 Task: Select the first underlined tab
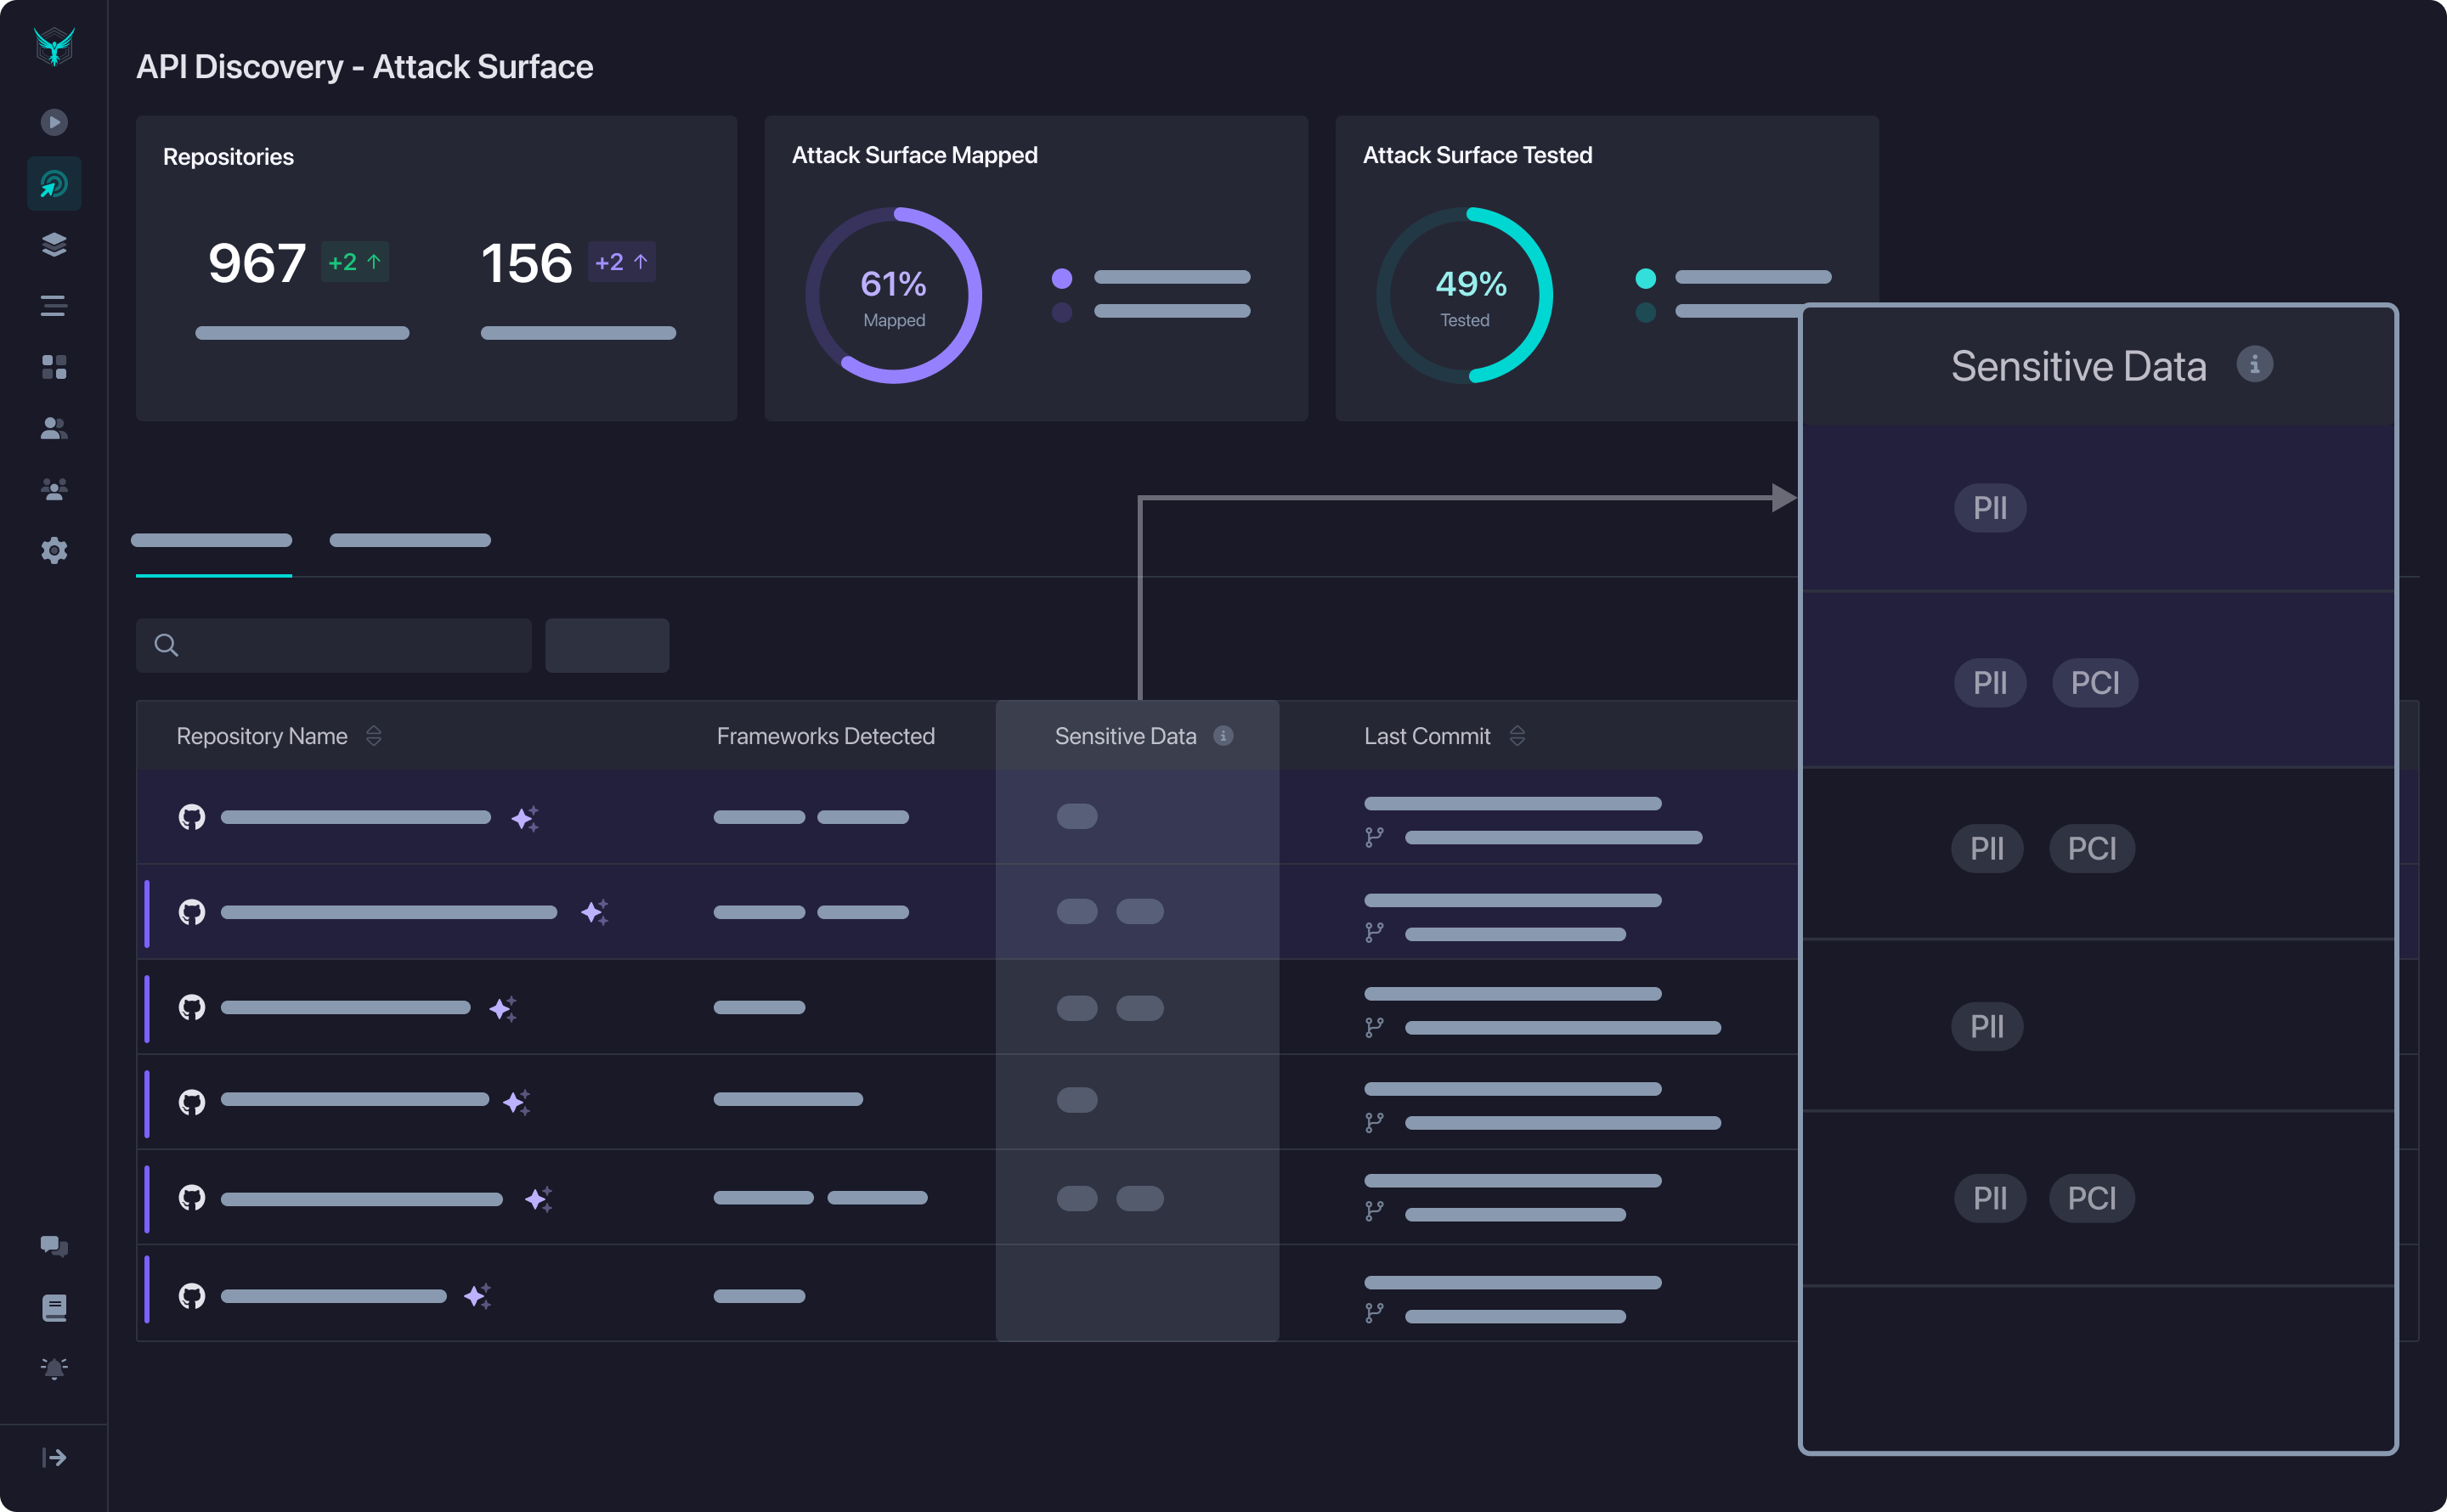(212, 541)
